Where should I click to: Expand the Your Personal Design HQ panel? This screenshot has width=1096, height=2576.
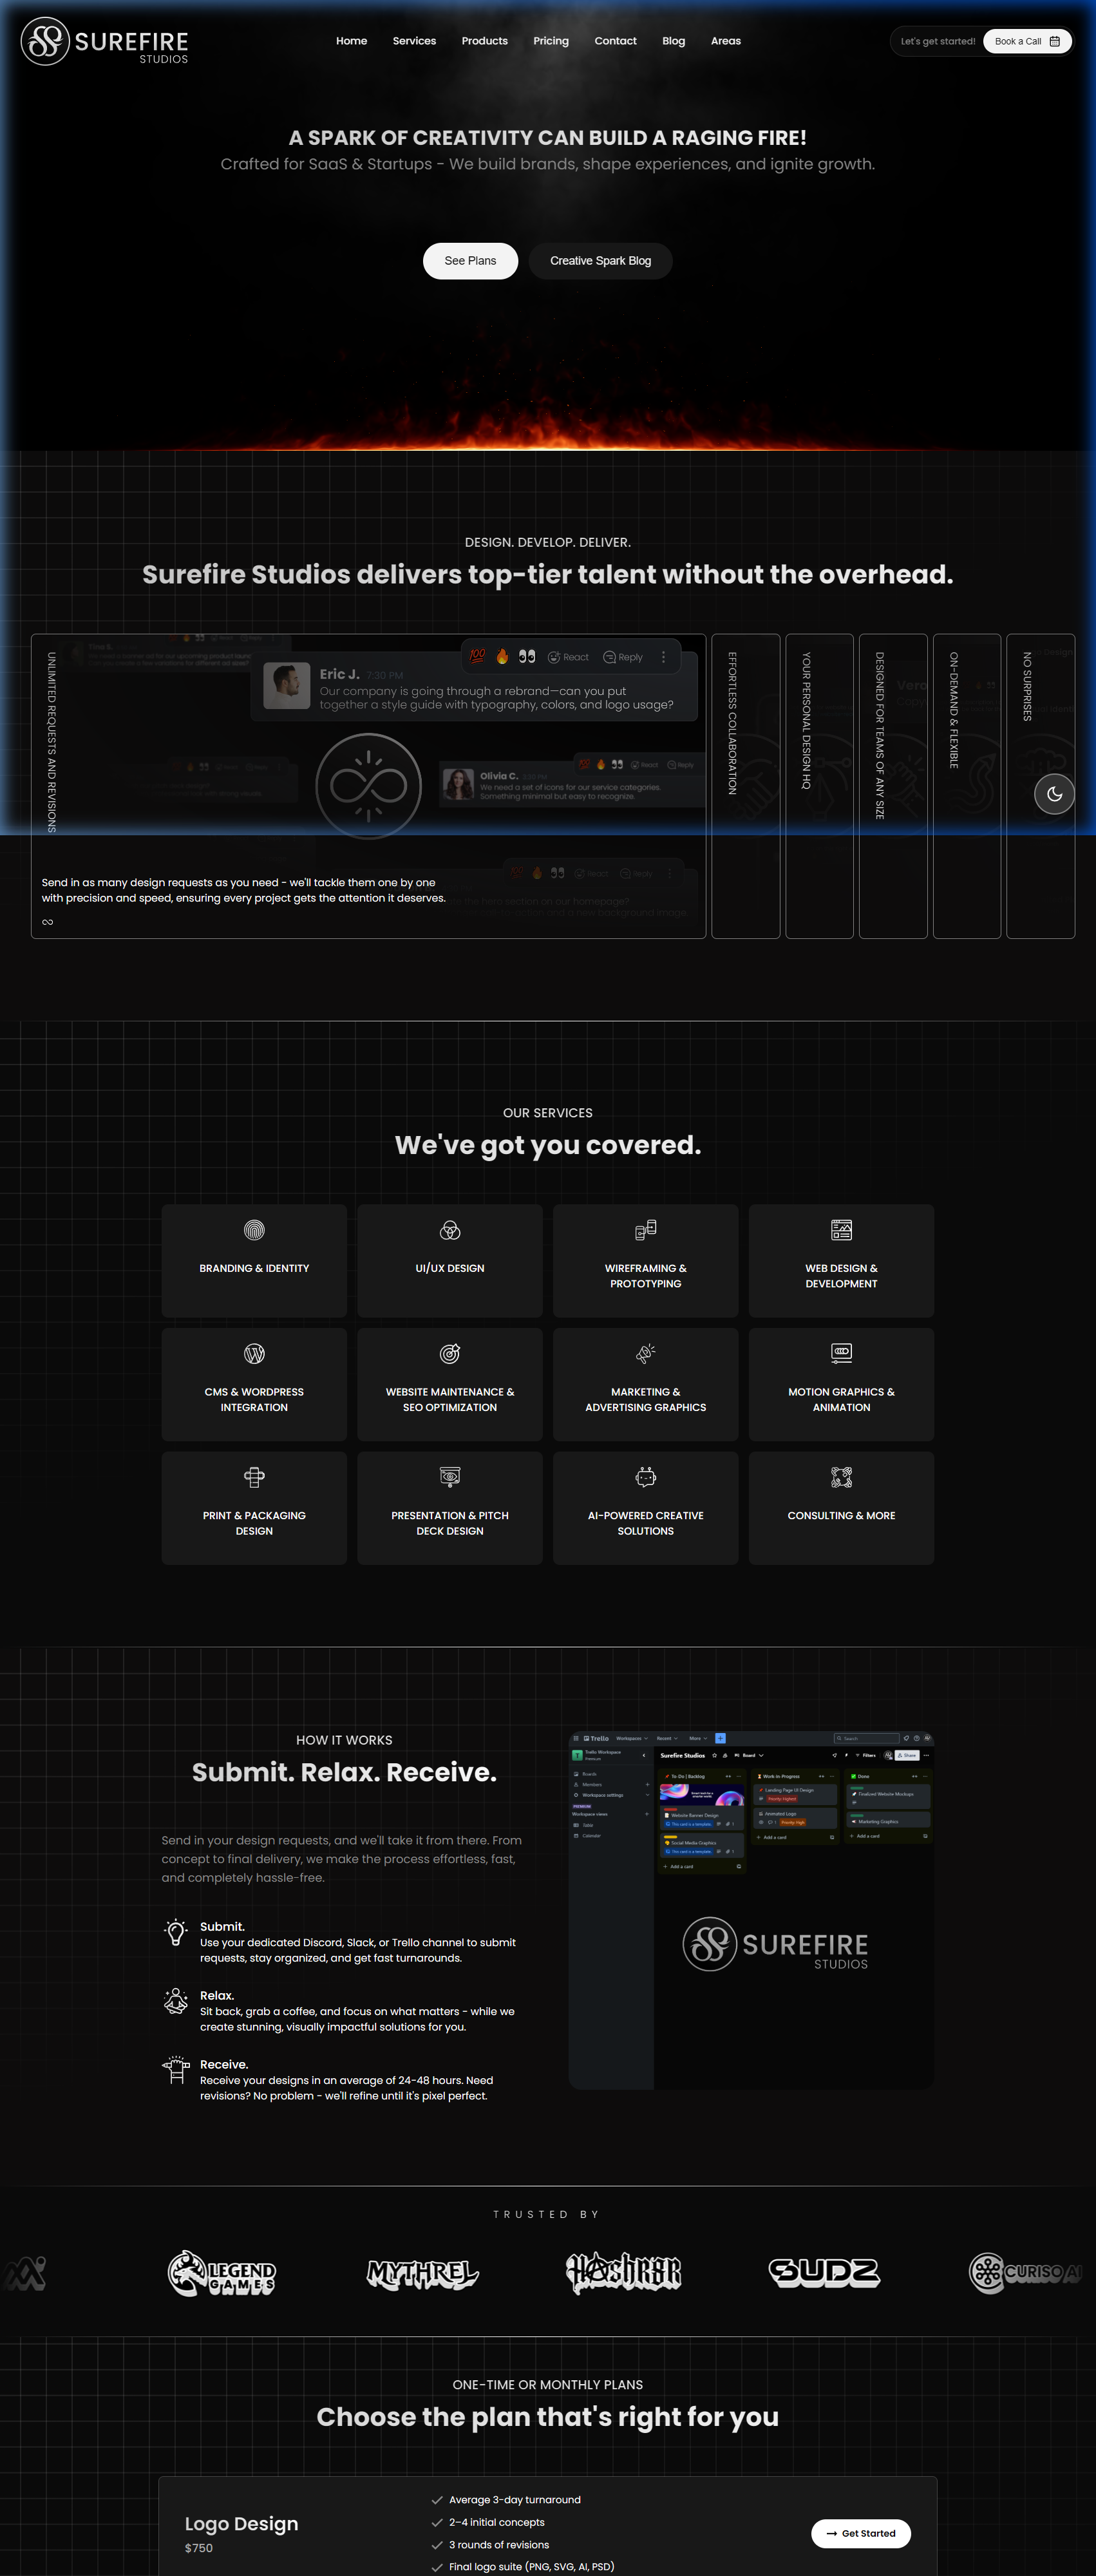819,786
